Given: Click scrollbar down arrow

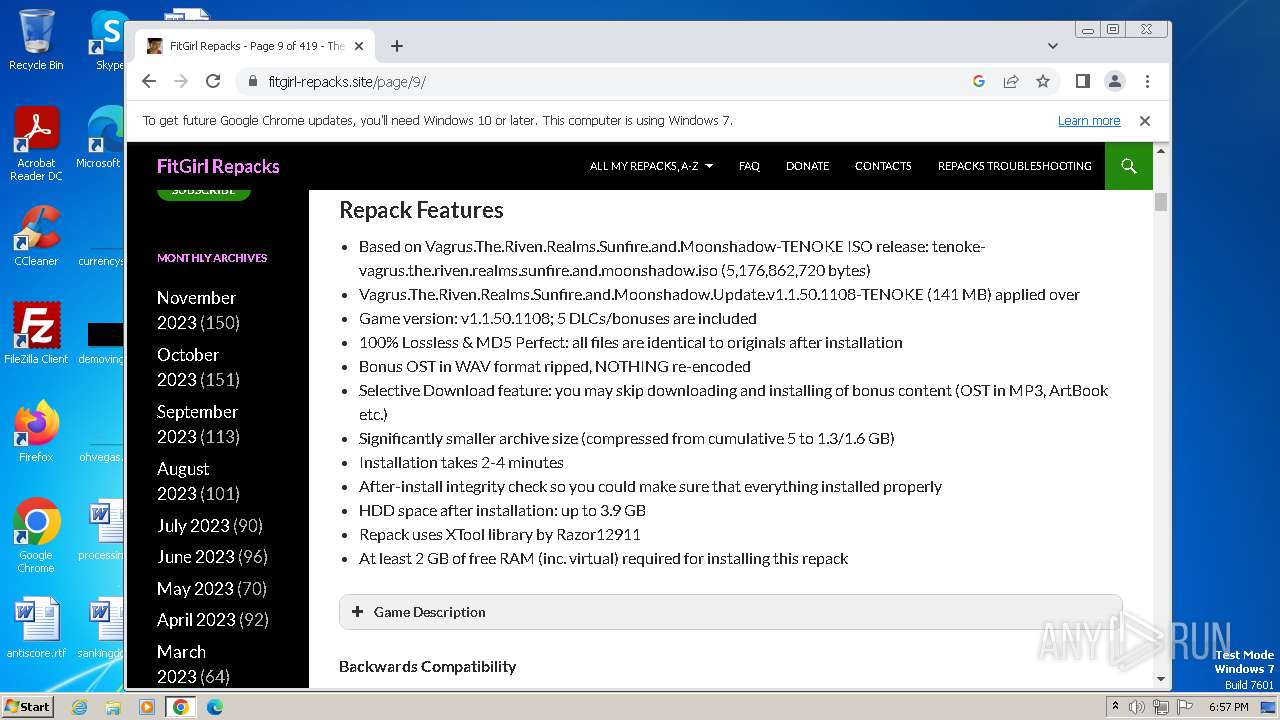Looking at the screenshot, I should [x=1161, y=679].
